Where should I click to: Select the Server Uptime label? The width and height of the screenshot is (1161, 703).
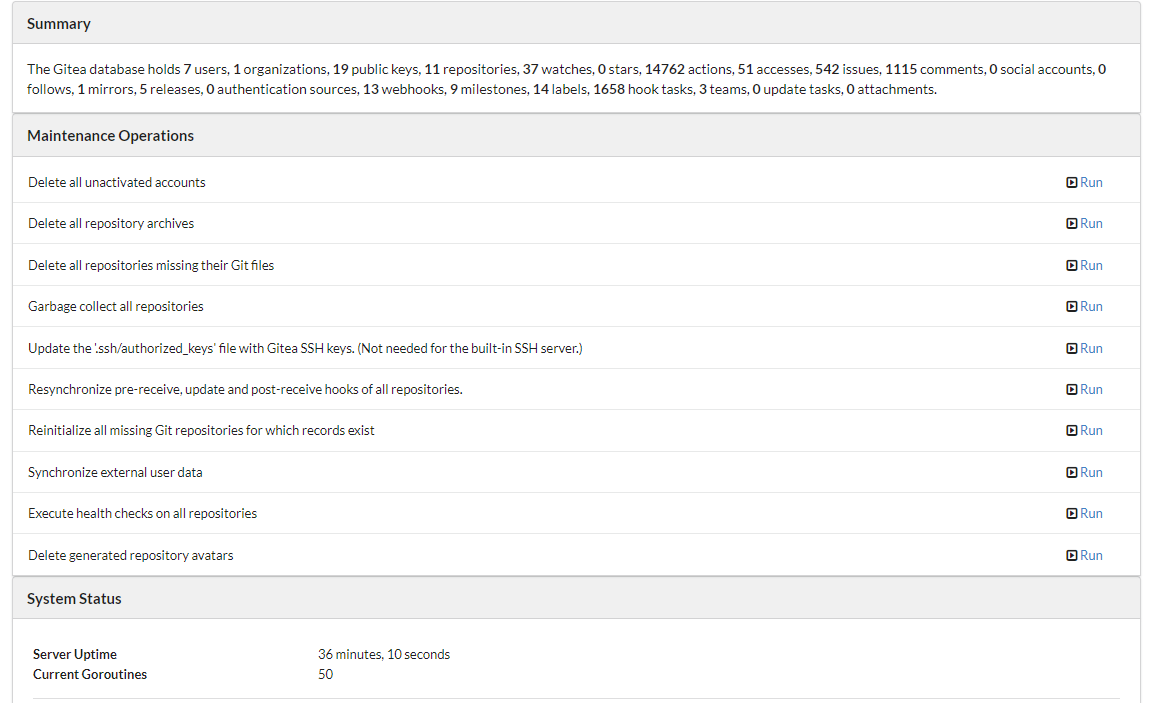[x=75, y=654]
